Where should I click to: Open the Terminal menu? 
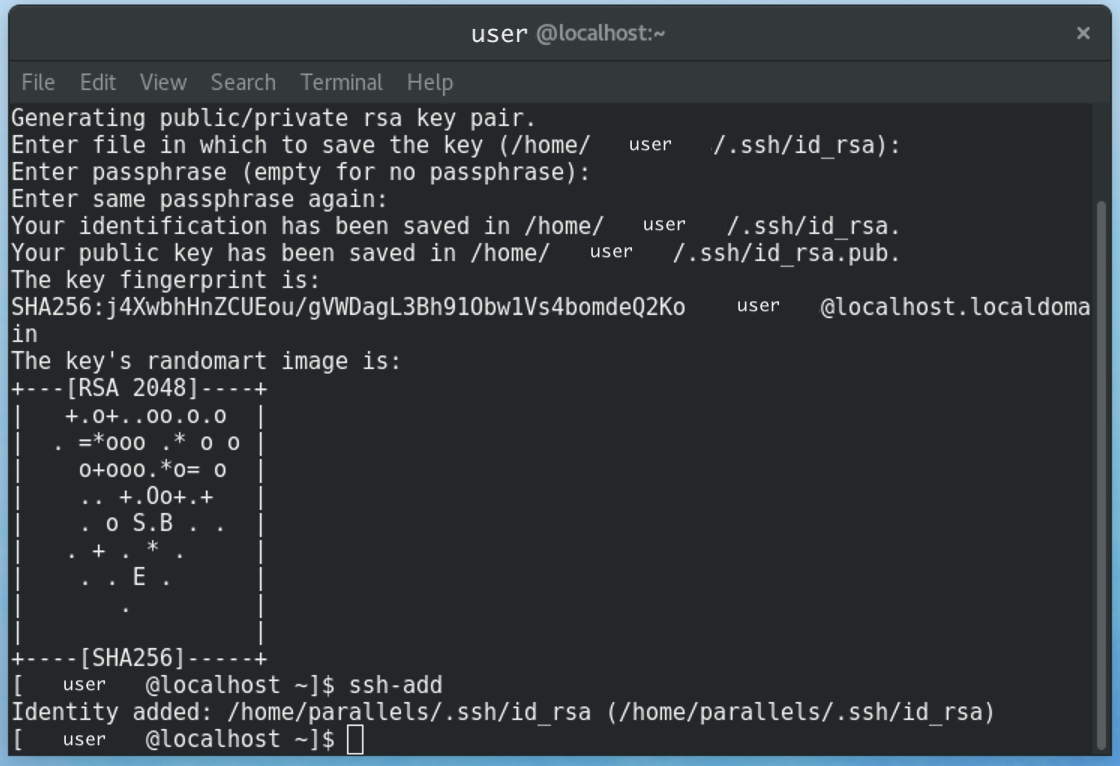coord(341,82)
